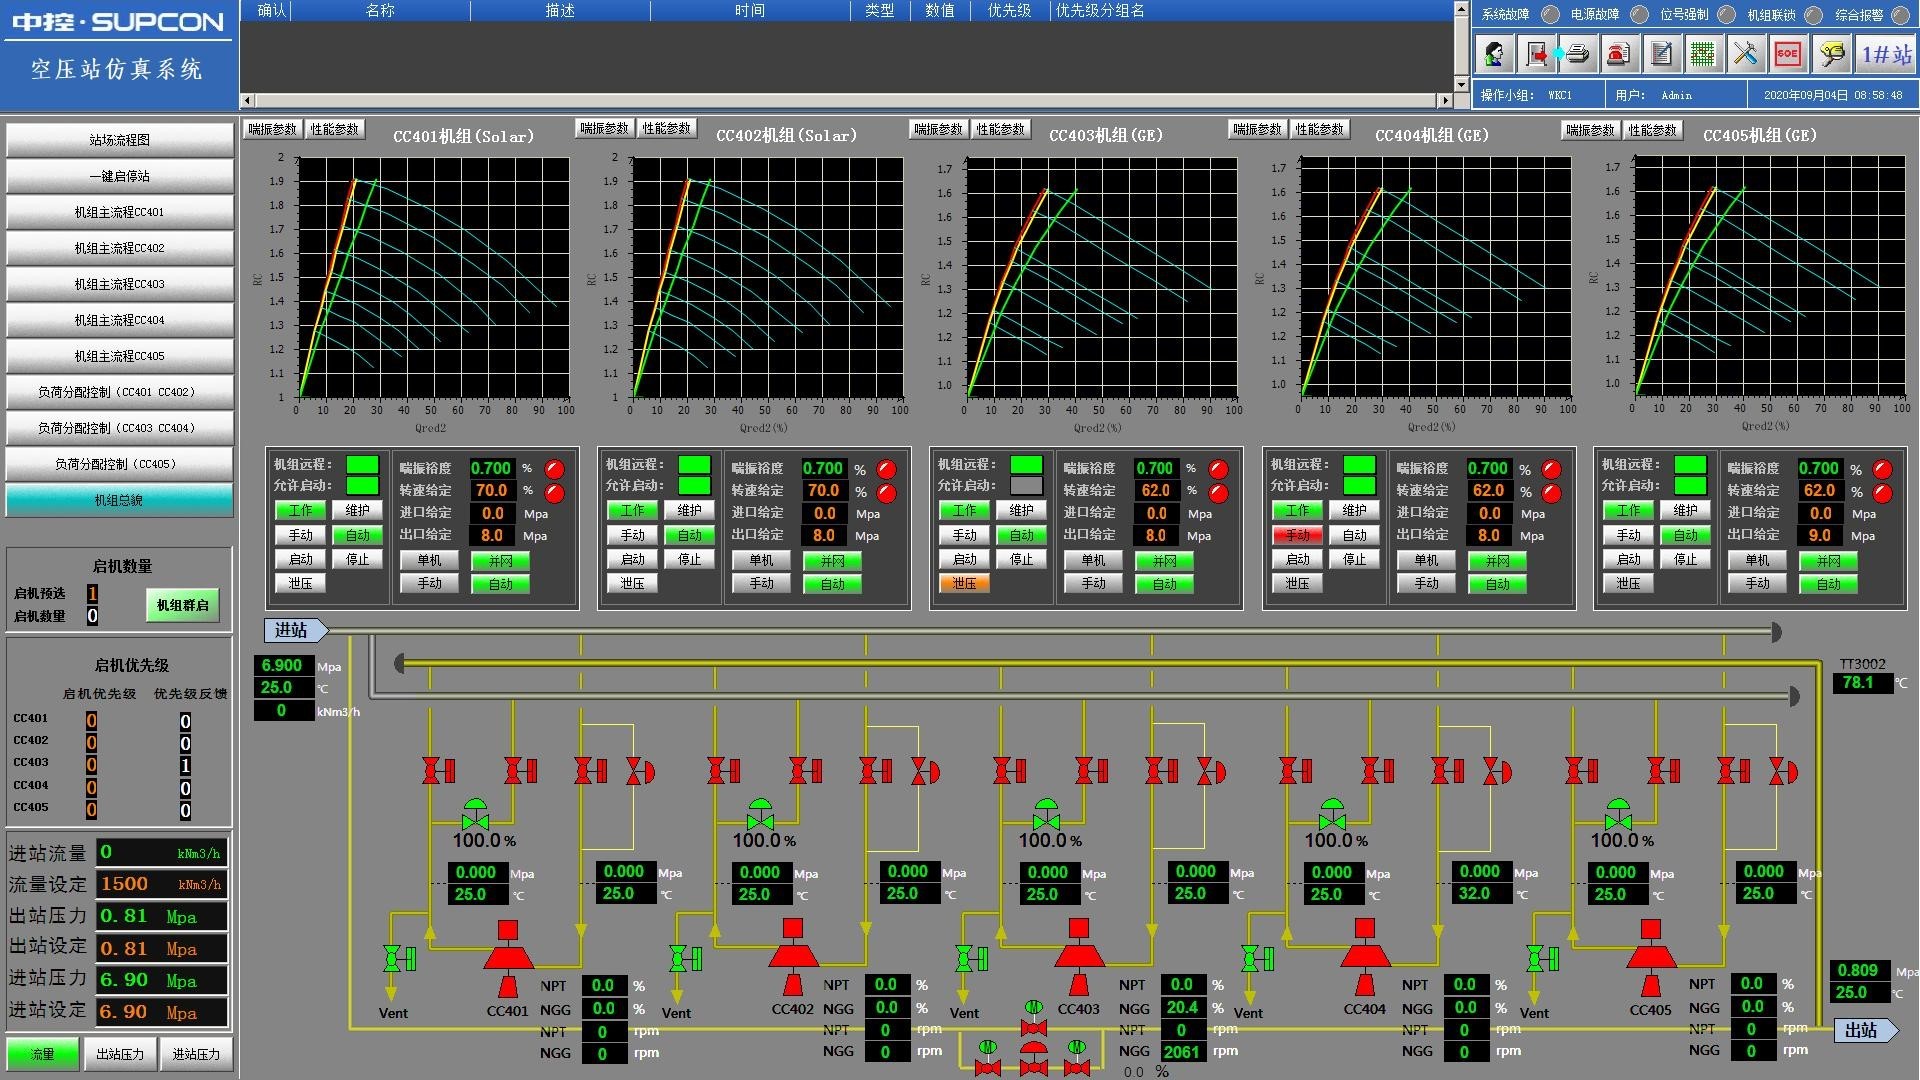Click the 位号强制 indicator lamp
Screen dimensions: 1920x1080
tap(1726, 14)
